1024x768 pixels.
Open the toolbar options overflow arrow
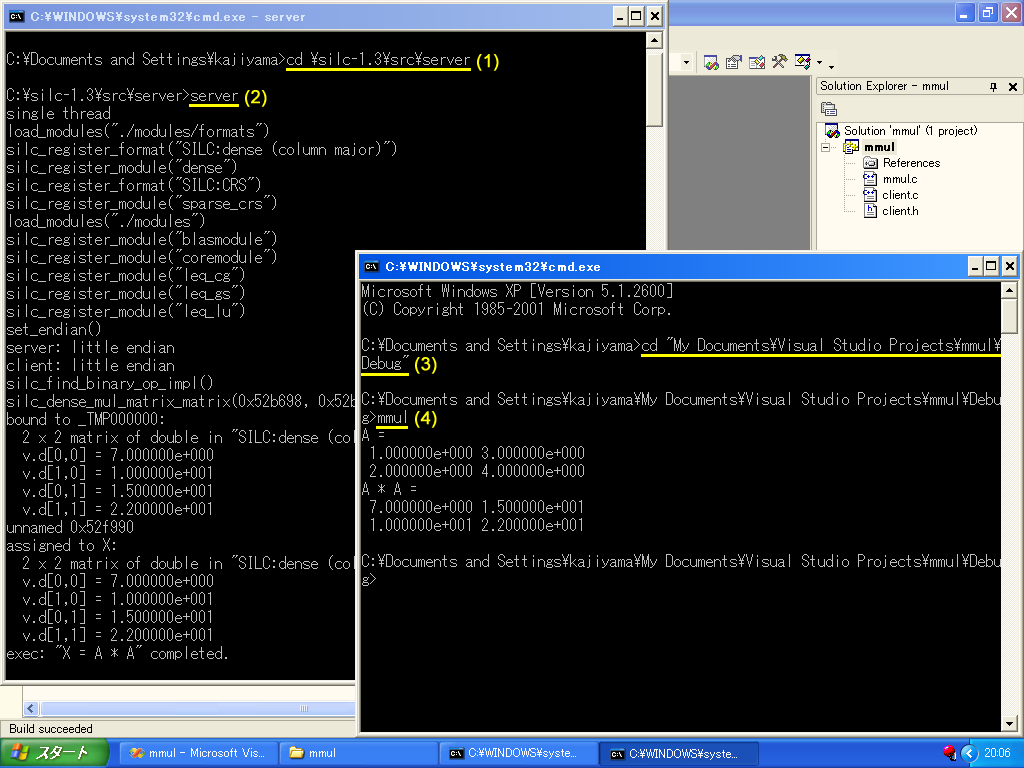coord(831,65)
